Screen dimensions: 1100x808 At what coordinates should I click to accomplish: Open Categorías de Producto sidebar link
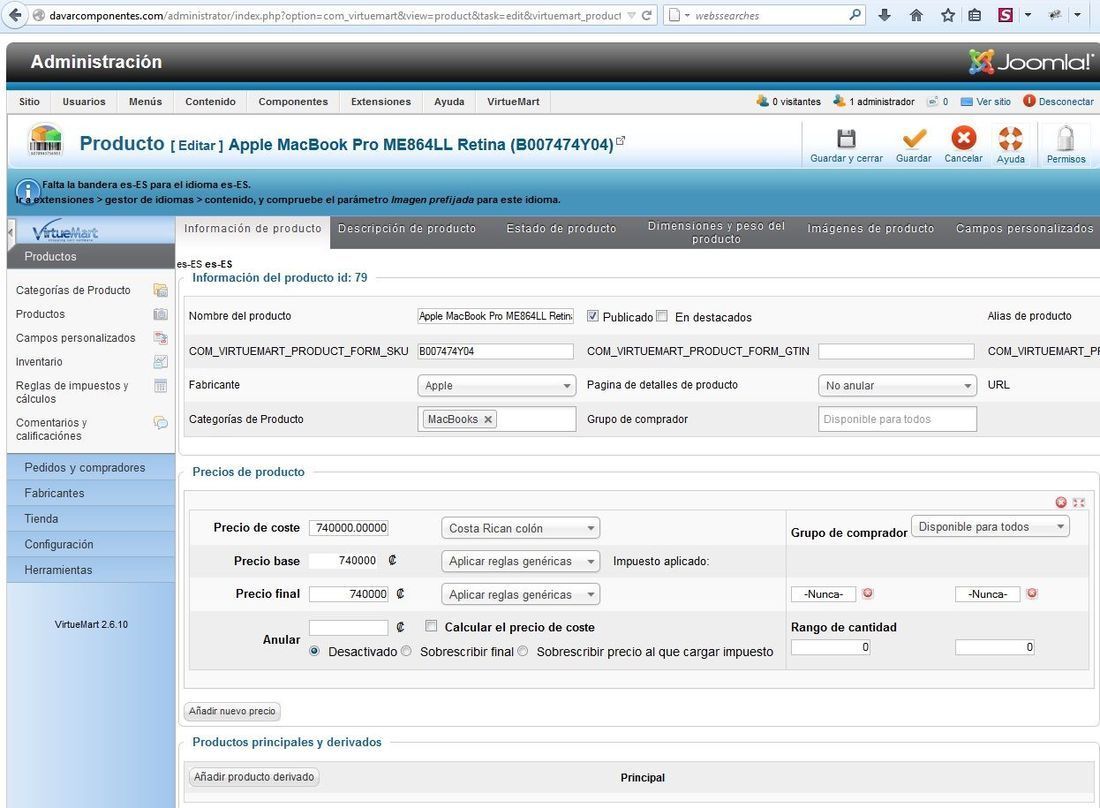[73, 290]
